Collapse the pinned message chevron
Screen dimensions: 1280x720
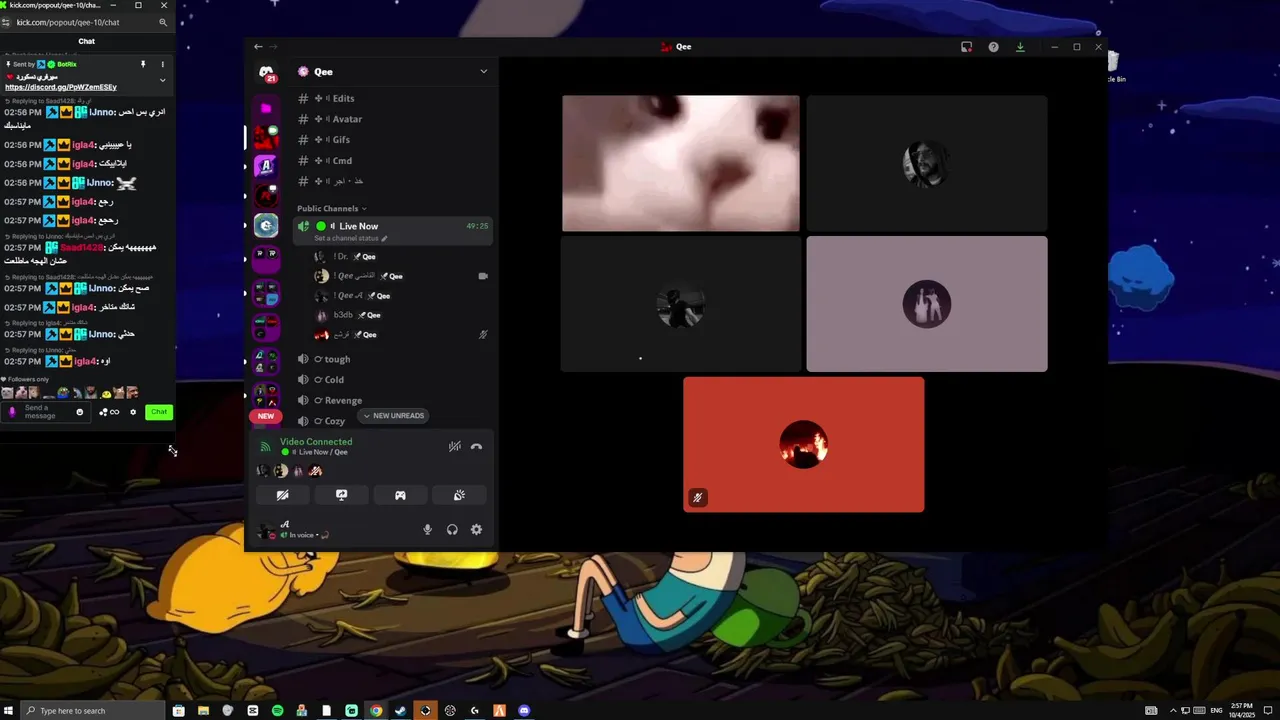(x=163, y=80)
